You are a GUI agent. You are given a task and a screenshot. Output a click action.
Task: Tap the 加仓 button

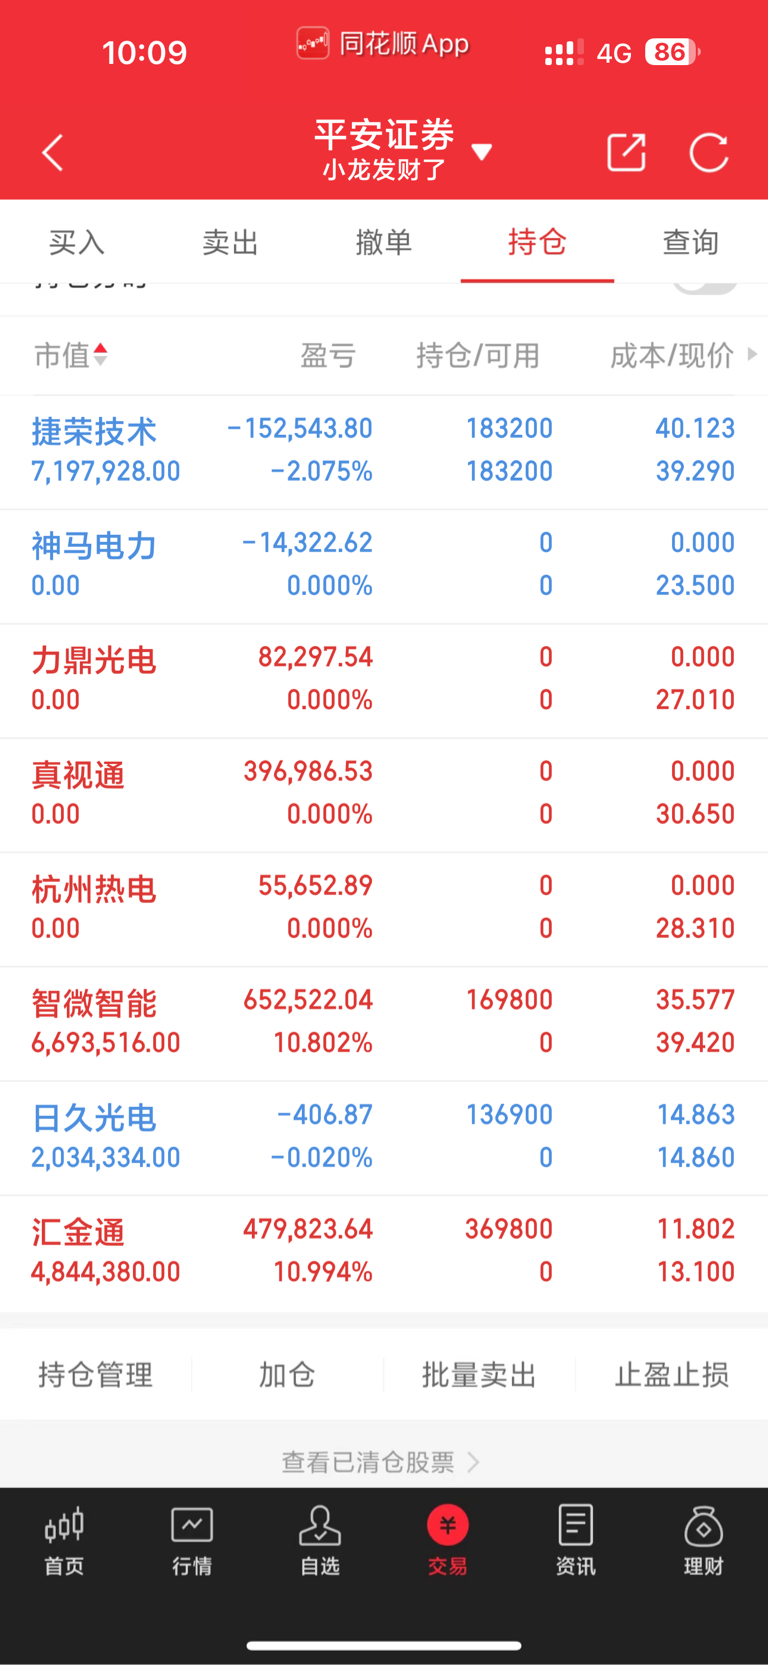pos(287,1375)
